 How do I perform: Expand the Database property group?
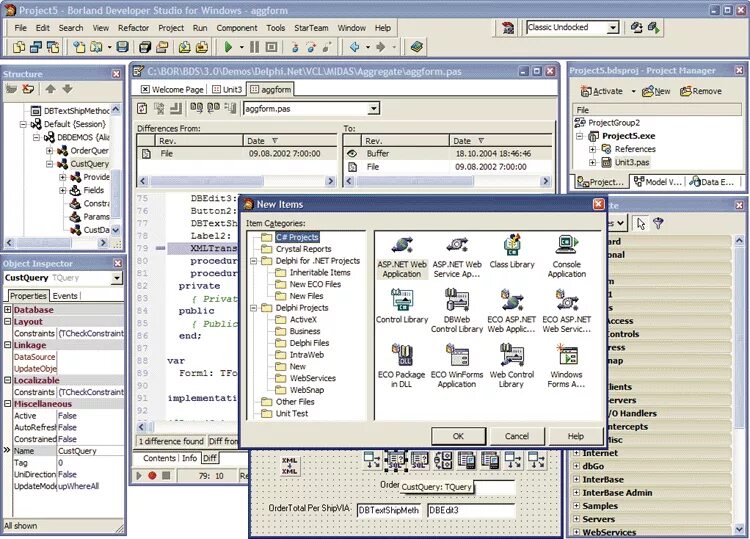coord(8,309)
